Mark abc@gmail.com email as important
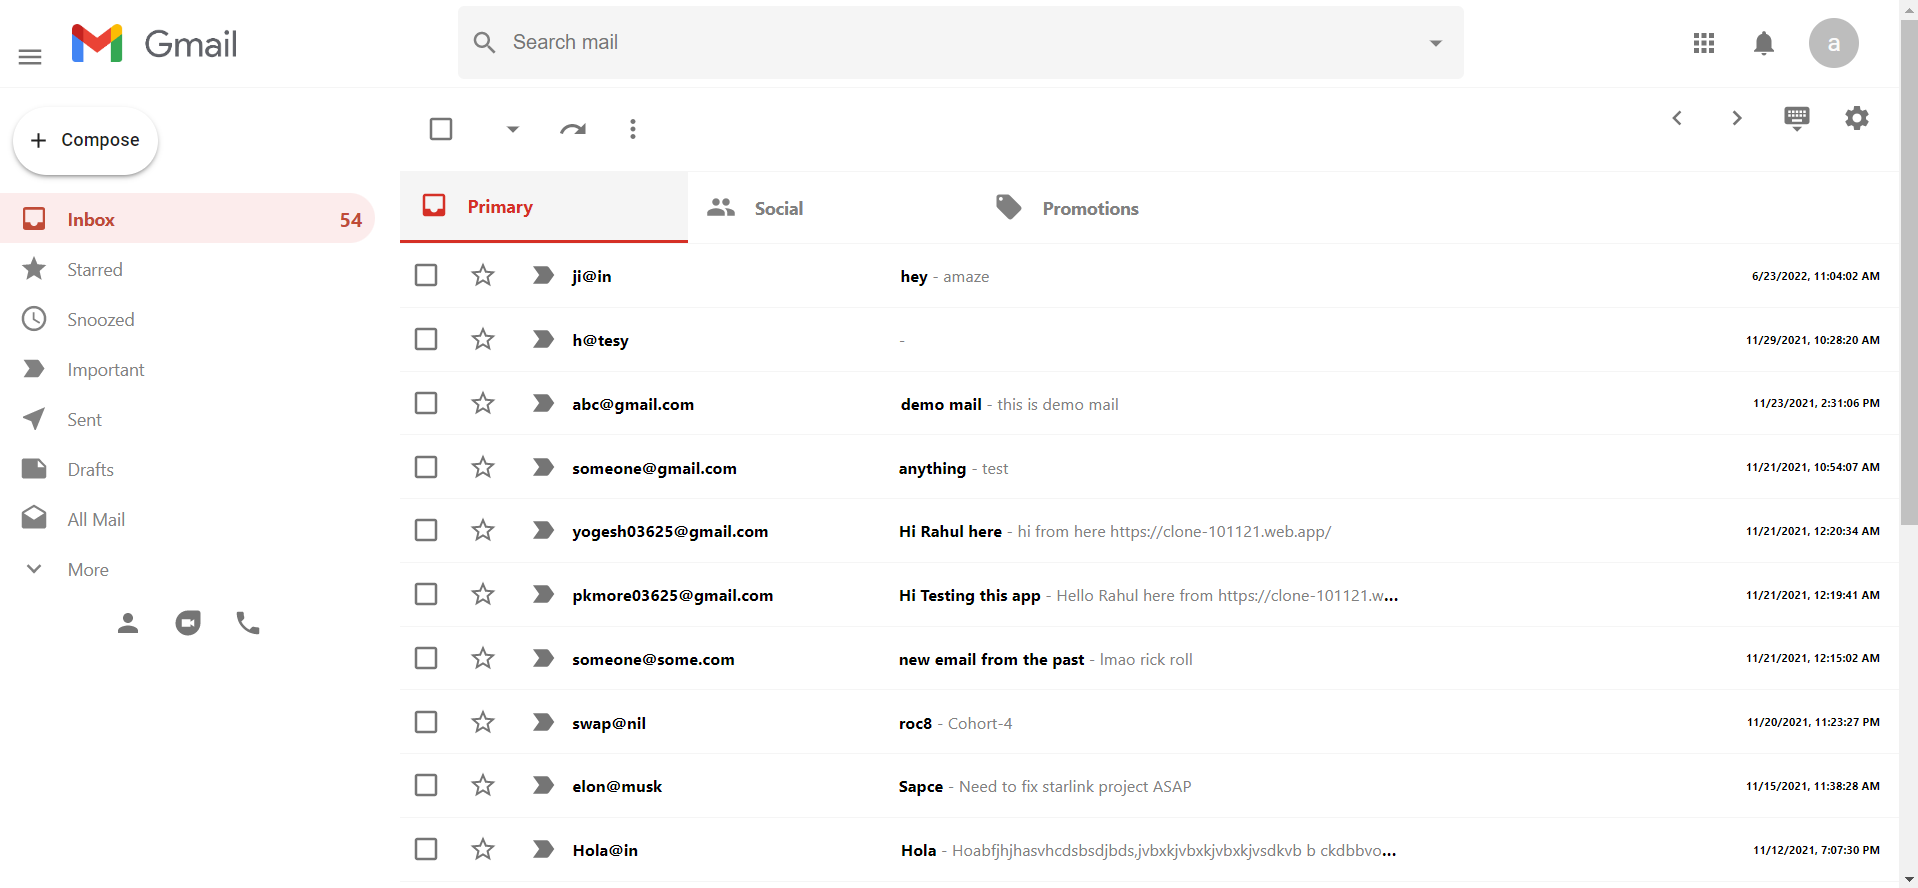 [x=543, y=404]
